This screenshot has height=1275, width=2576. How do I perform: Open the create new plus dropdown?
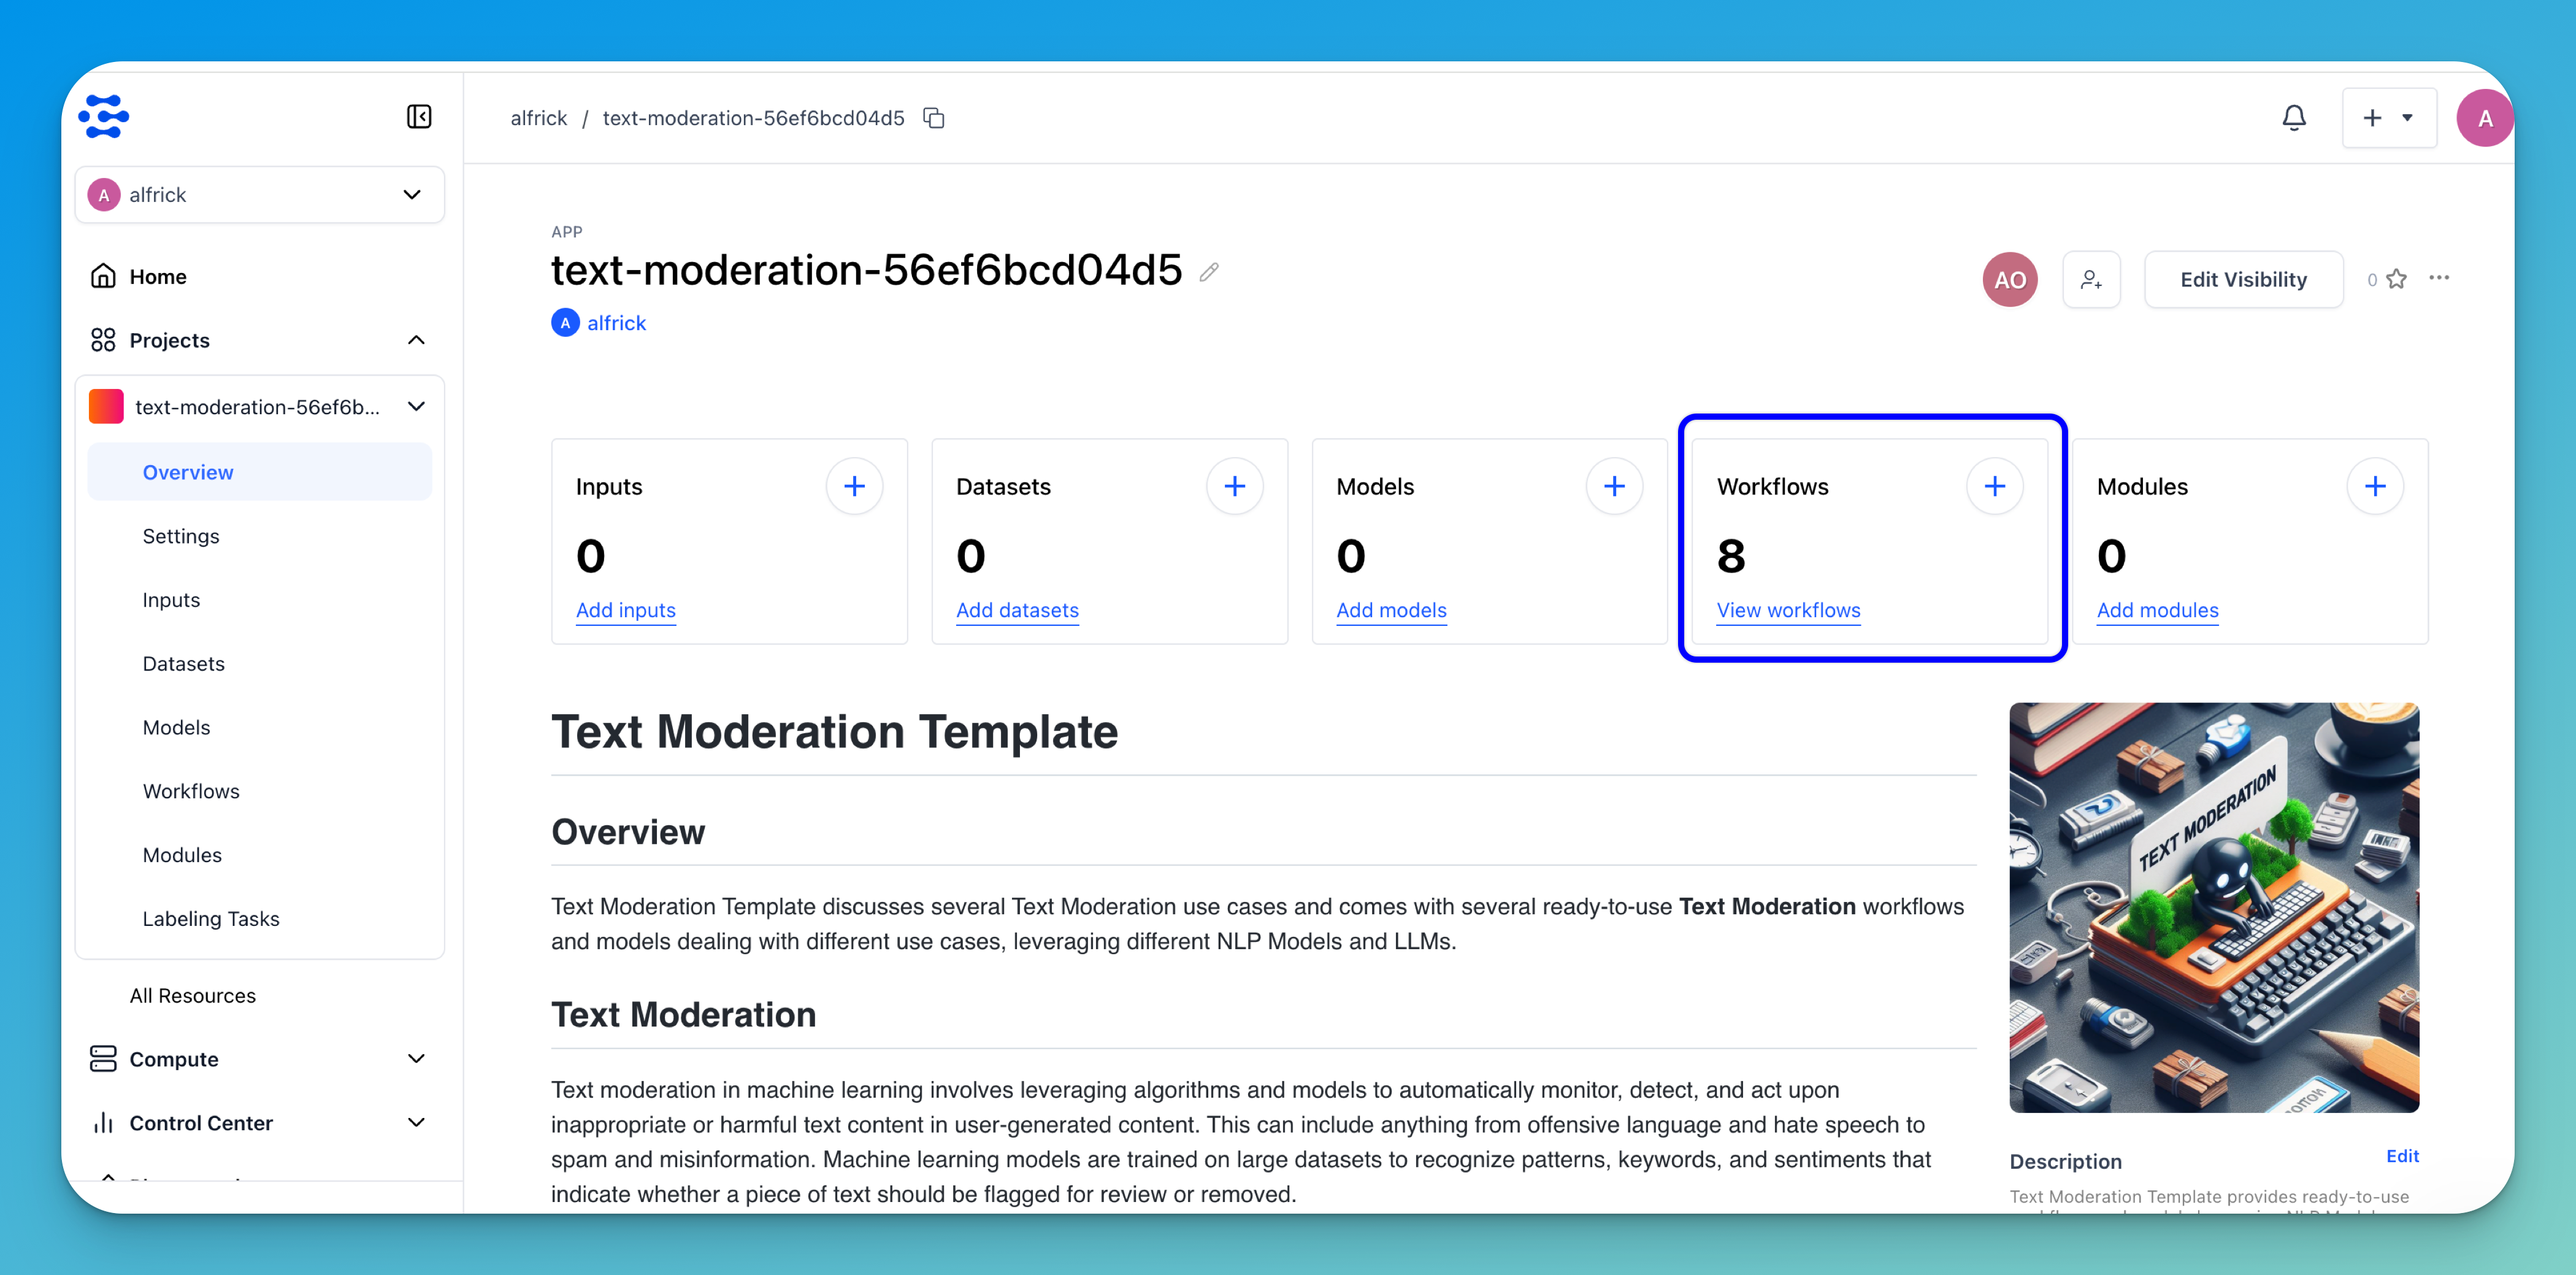pos(2388,118)
